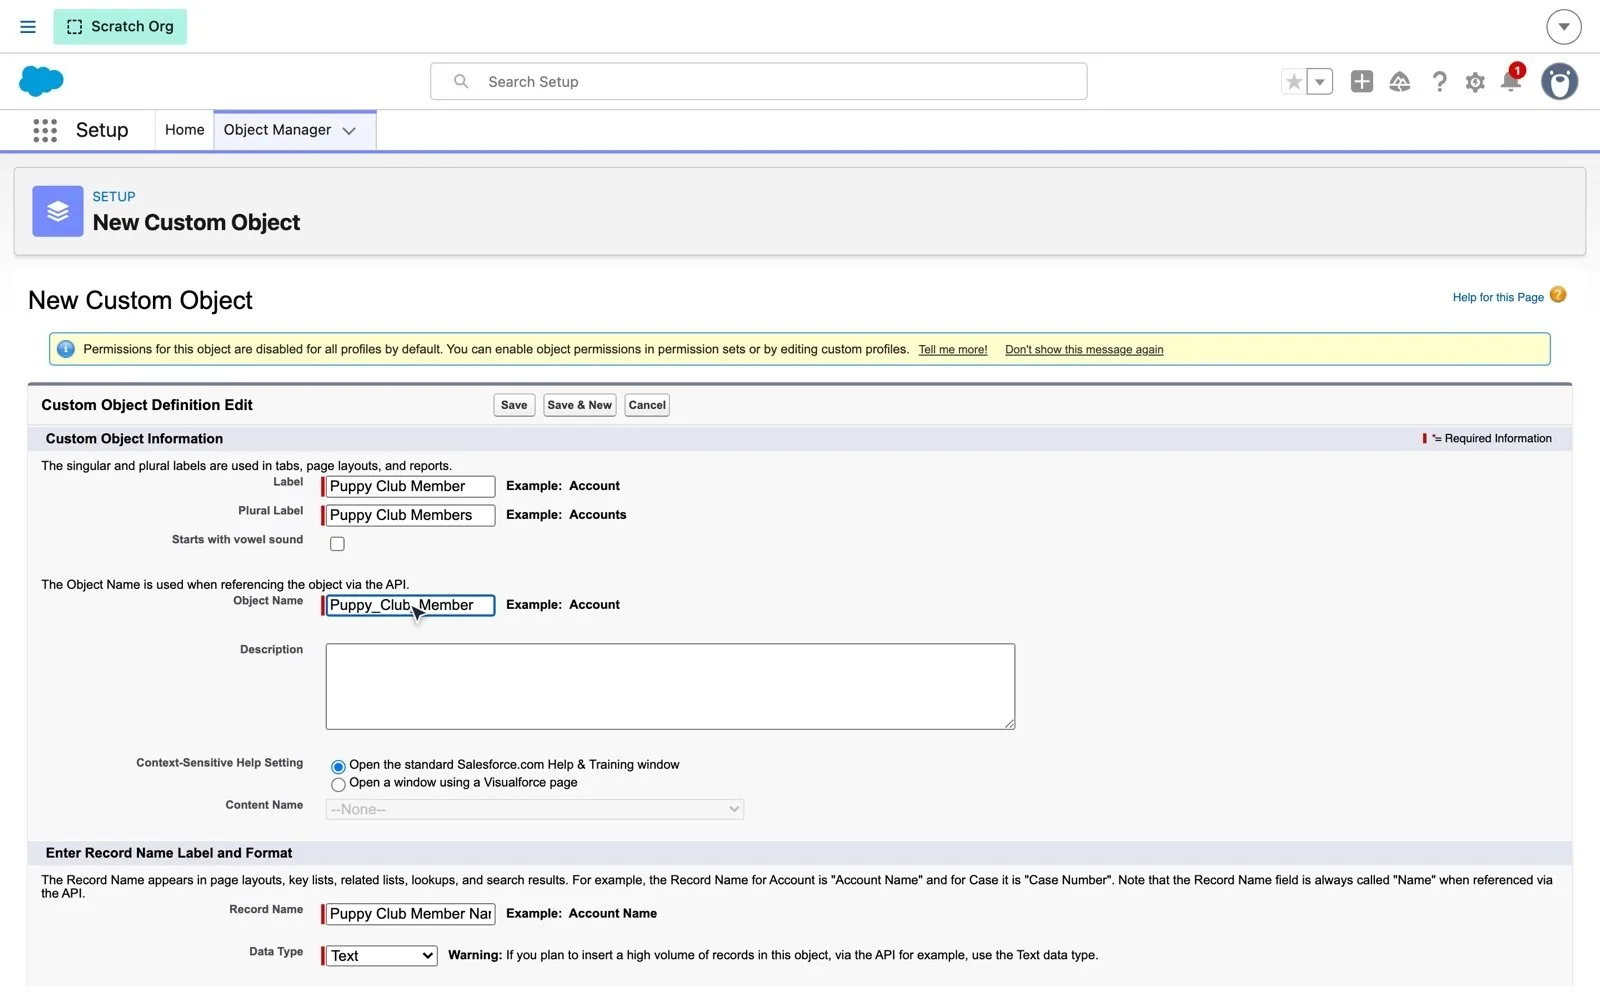Select Open a window using Visualforce page

pos(338,785)
